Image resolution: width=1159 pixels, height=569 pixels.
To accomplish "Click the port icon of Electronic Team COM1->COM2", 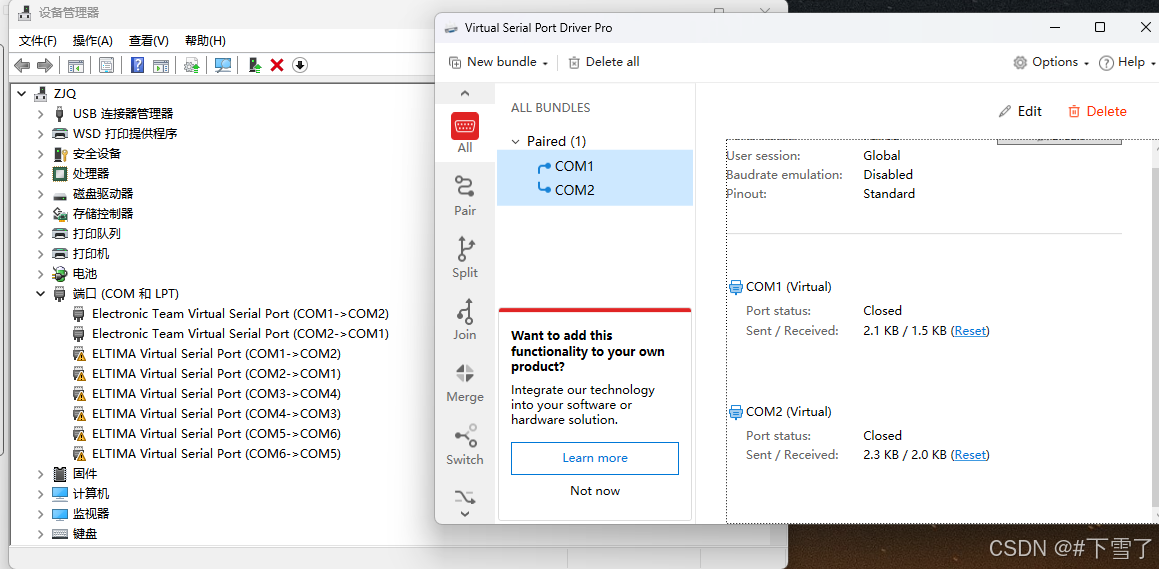I will (x=79, y=313).
